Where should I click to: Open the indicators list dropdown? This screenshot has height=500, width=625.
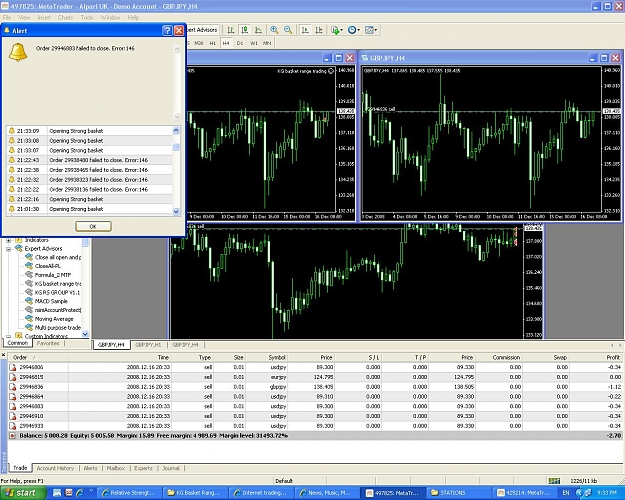(x=337, y=30)
